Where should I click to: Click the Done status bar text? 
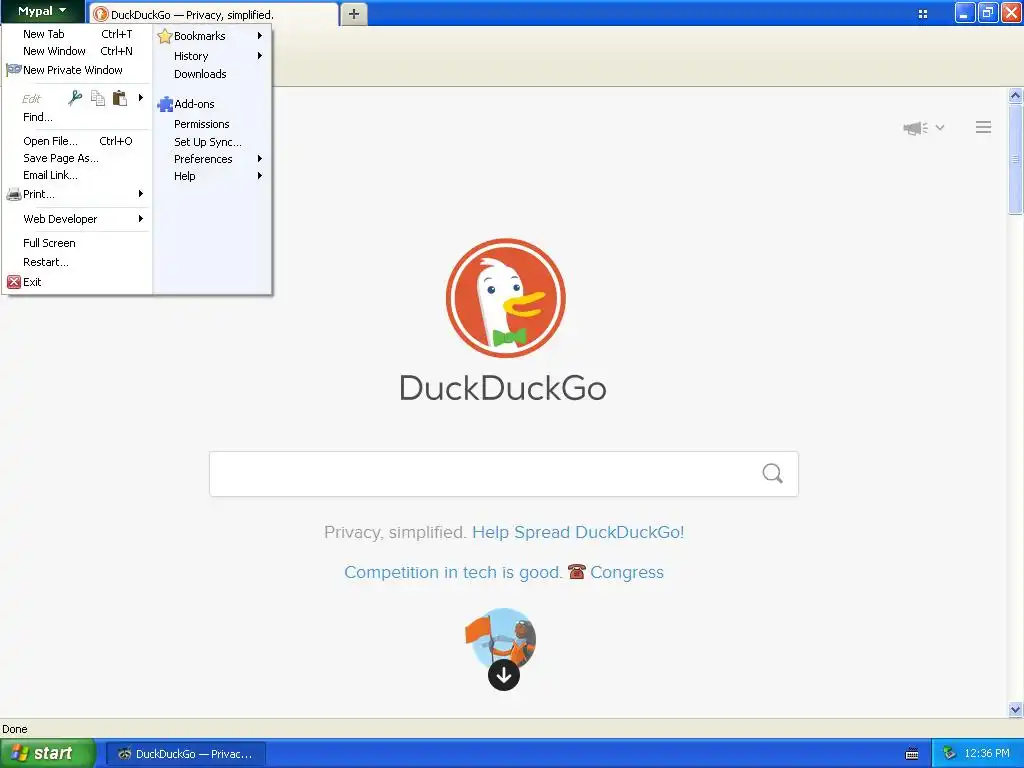[14, 729]
